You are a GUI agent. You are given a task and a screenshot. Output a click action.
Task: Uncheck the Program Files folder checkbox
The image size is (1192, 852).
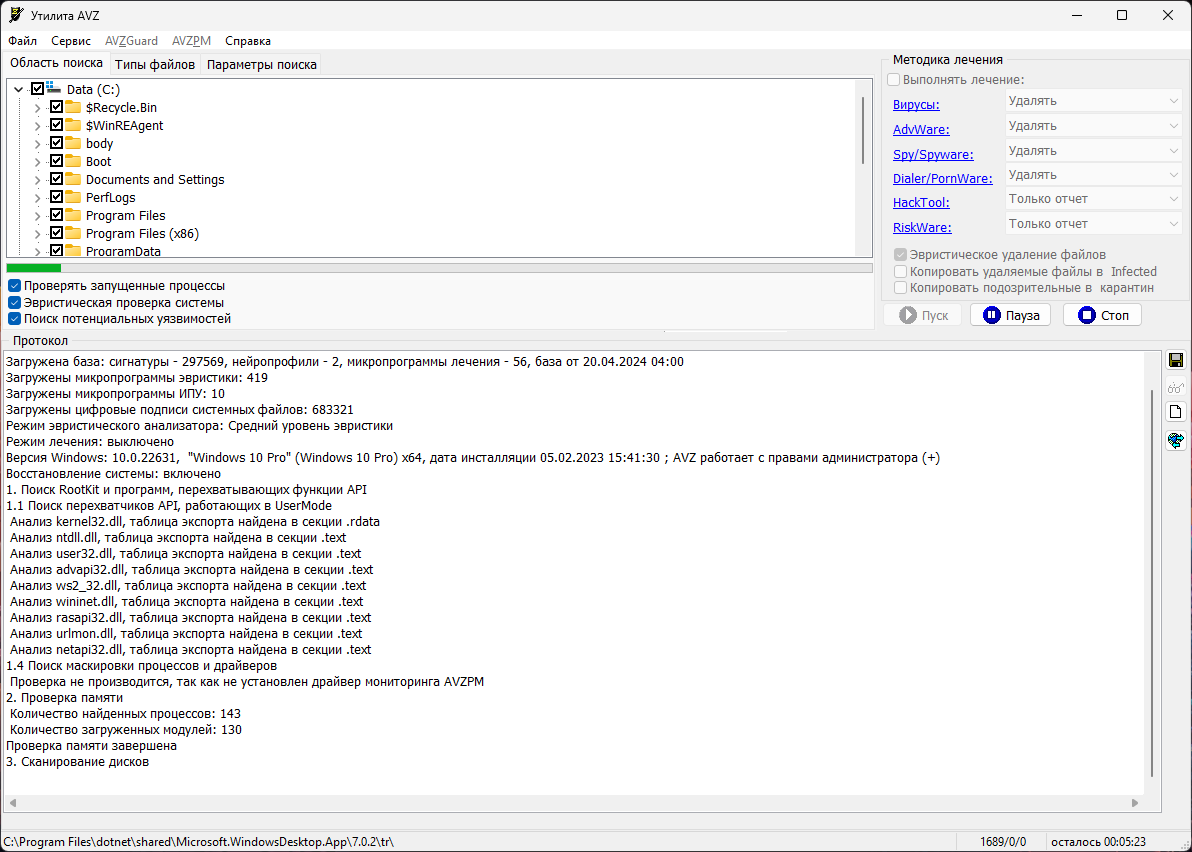pos(56,215)
